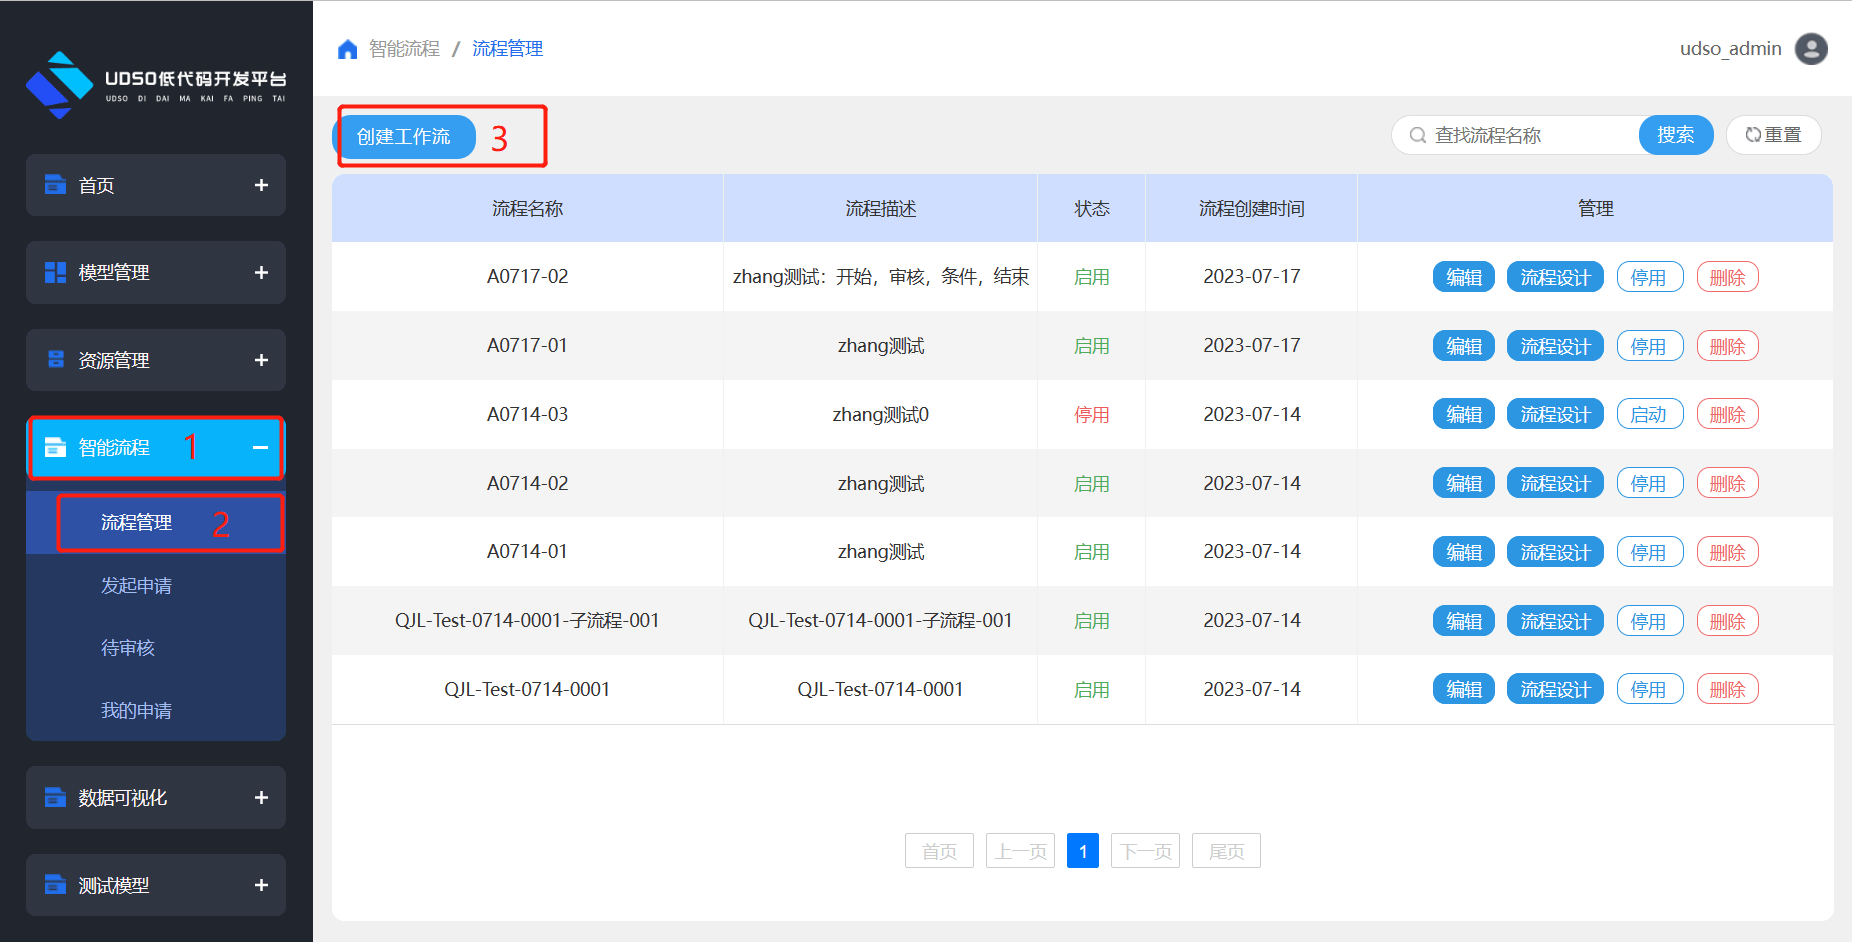1852x942 pixels.
Task: Click the 数据可视化 sidebar icon
Action: pyautogui.click(x=55, y=797)
